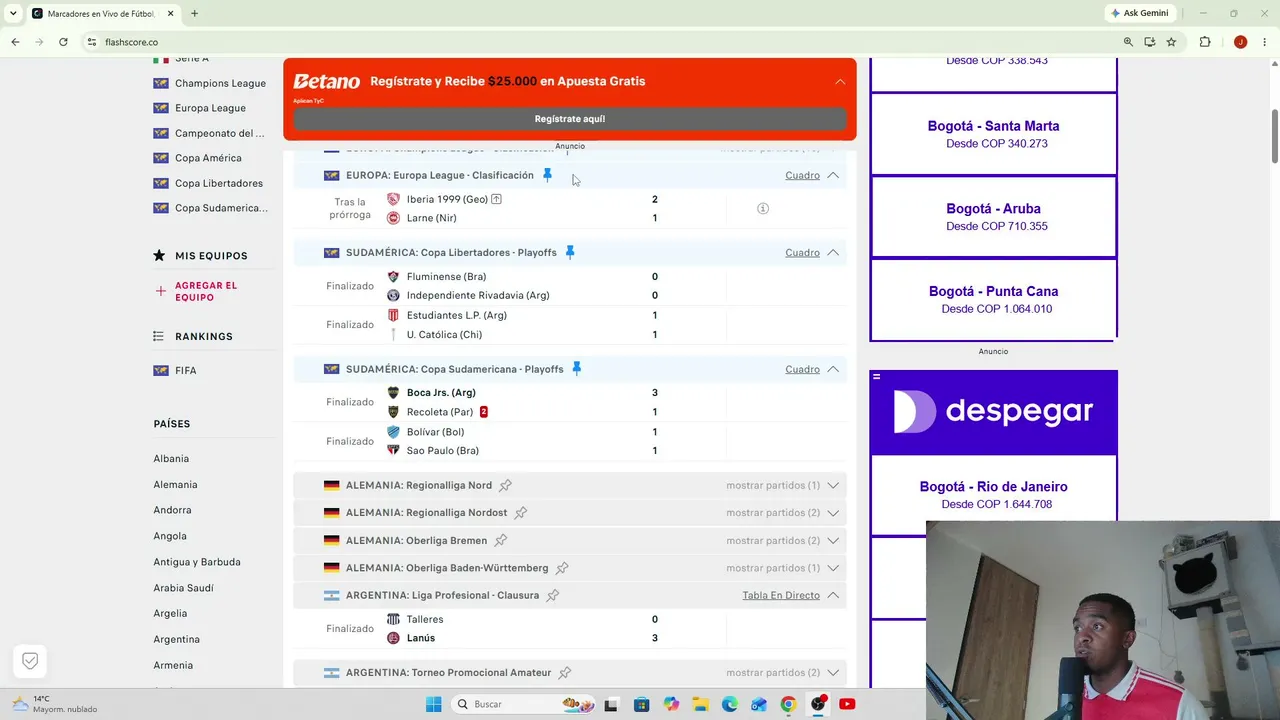Click the Iberia 1999 team crest
This screenshot has width=1280, height=720.
(x=393, y=199)
